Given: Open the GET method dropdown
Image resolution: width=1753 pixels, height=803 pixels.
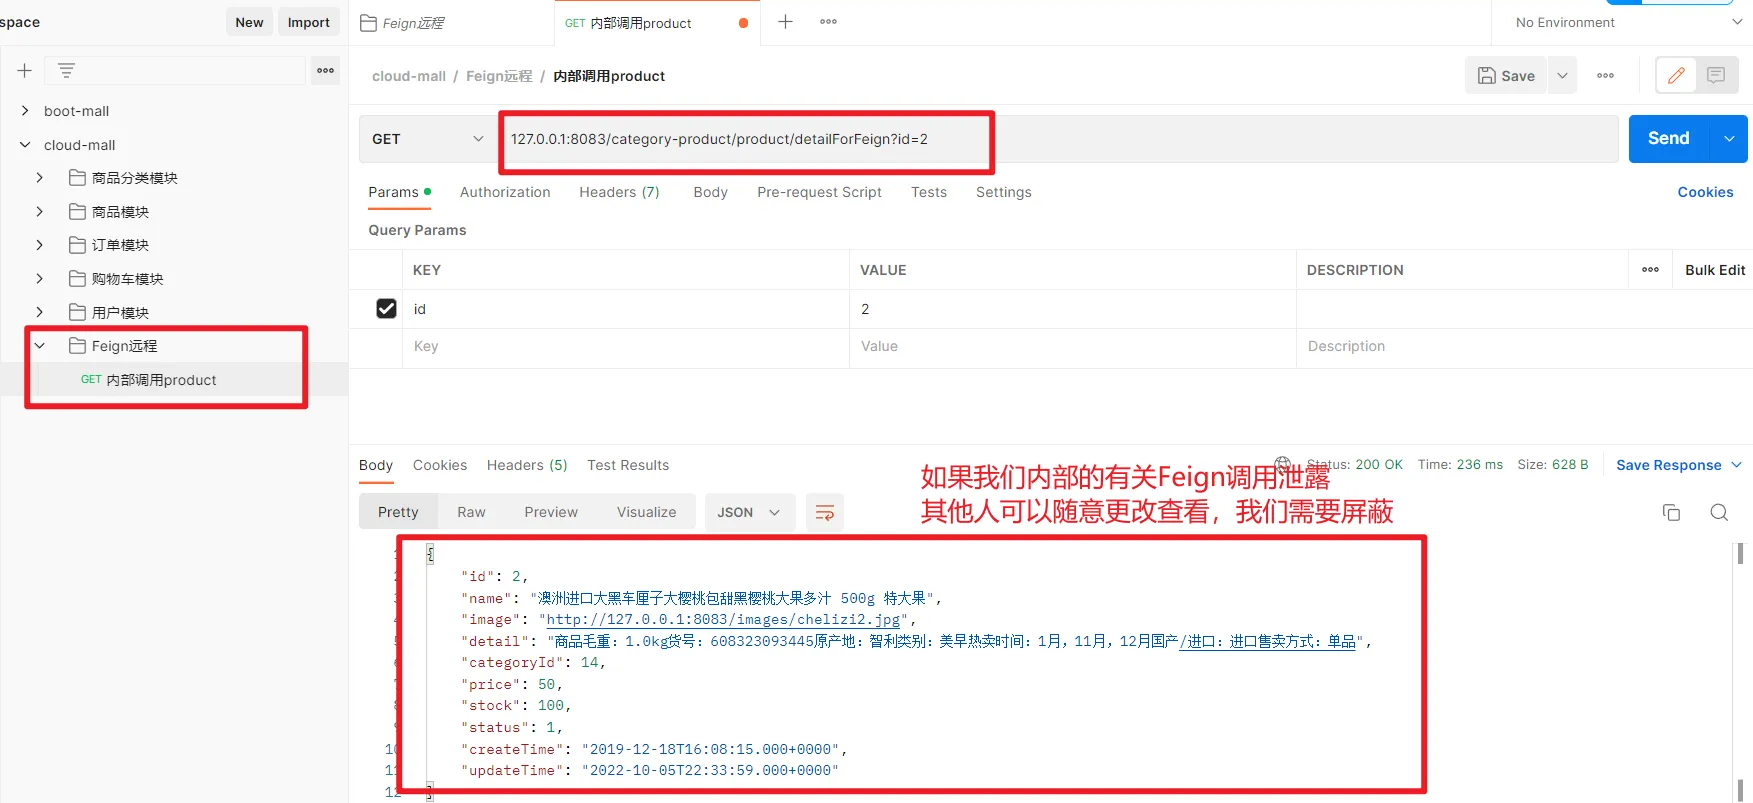Looking at the screenshot, I should [x=427, y=139].
